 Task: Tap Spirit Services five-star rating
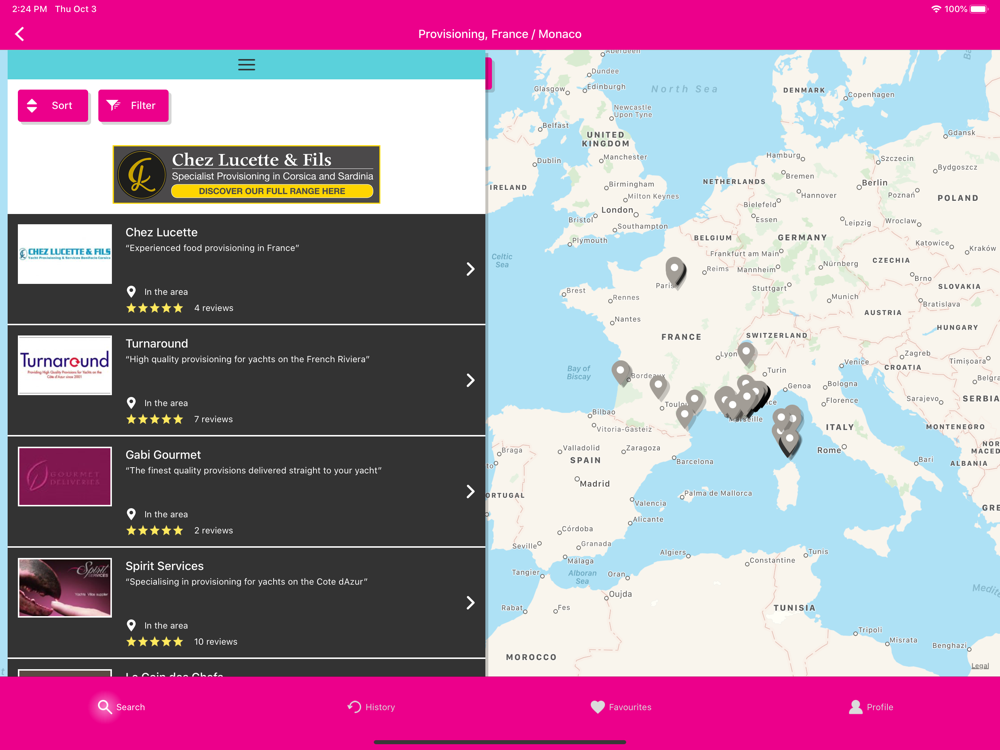point(155,642)
